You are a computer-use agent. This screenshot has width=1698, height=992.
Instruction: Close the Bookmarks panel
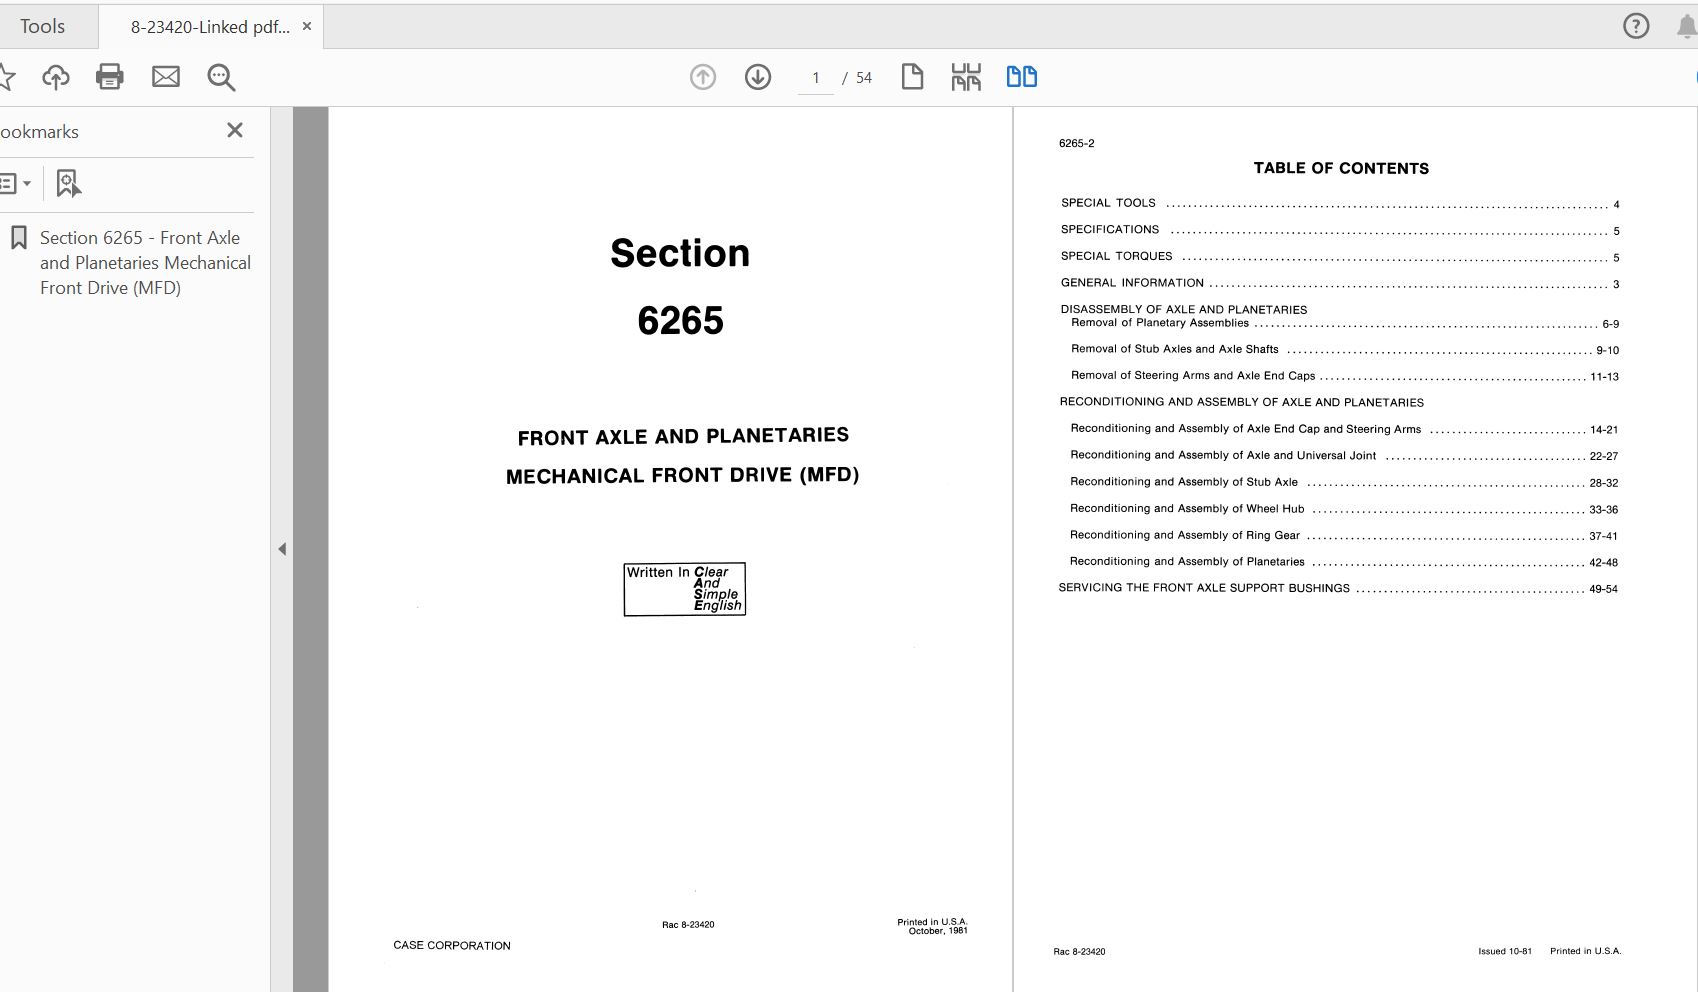point(235,130)
